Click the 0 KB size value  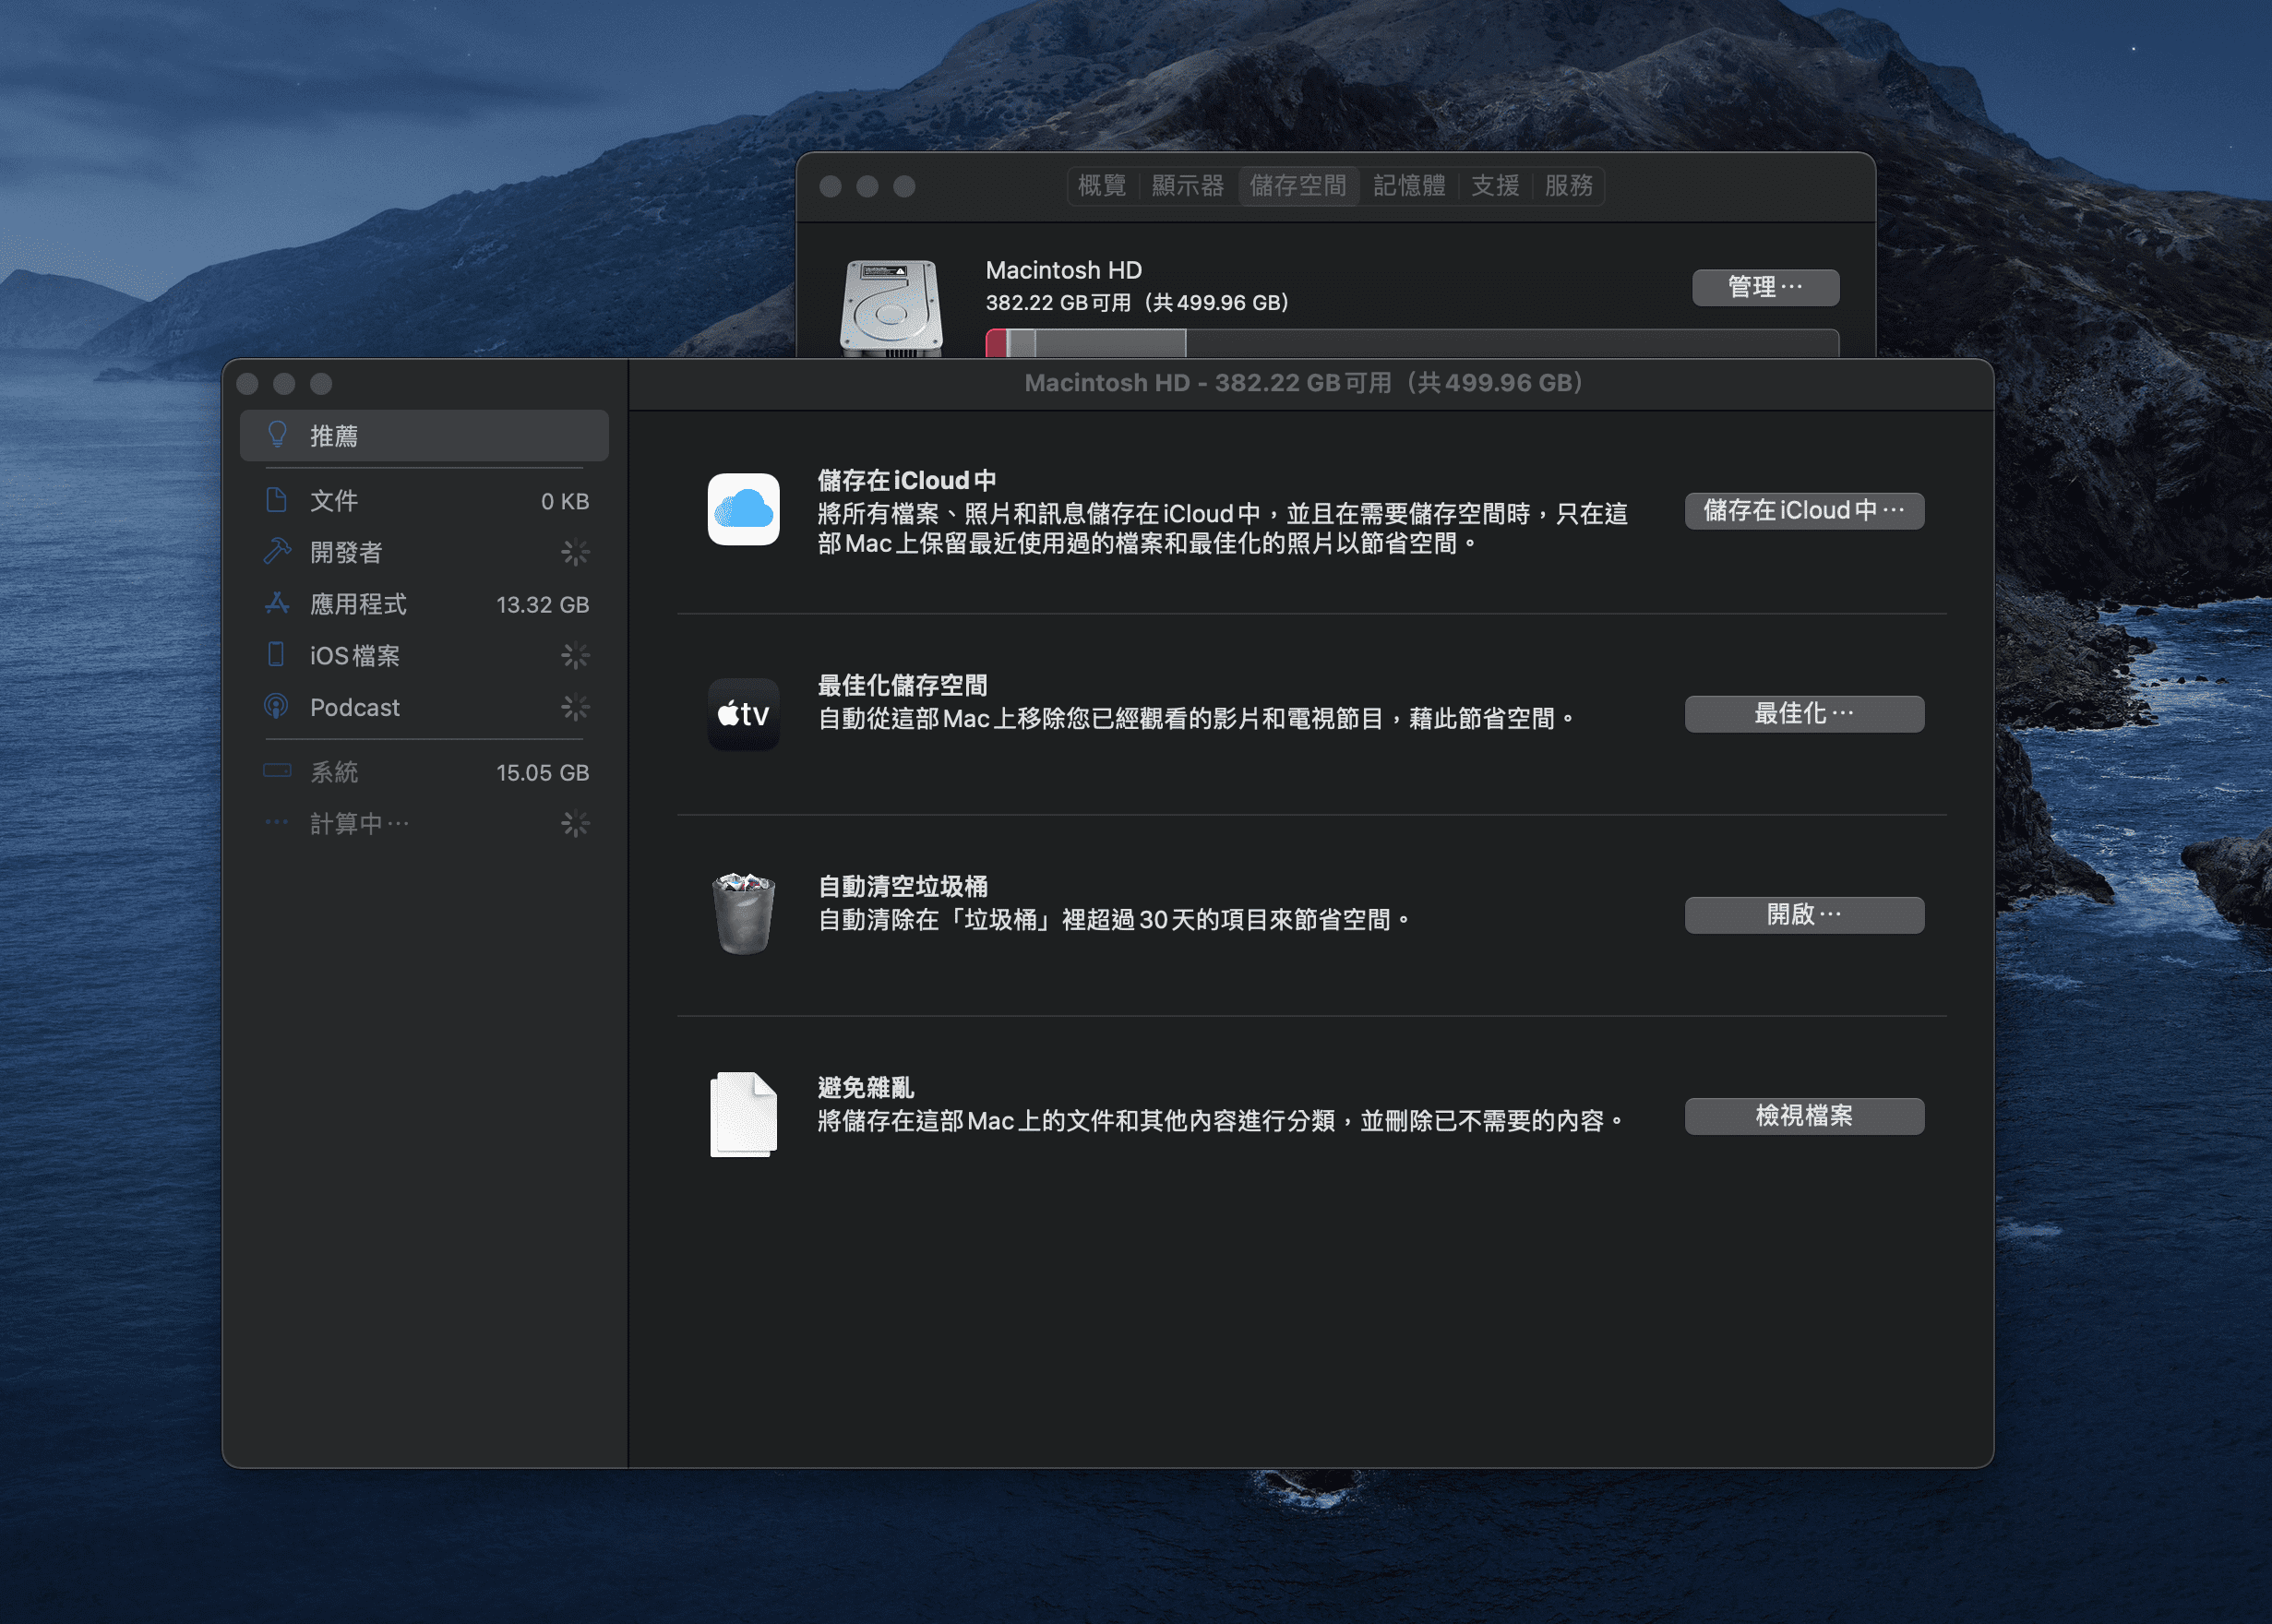pyautogui.click(x=565, y=500)
